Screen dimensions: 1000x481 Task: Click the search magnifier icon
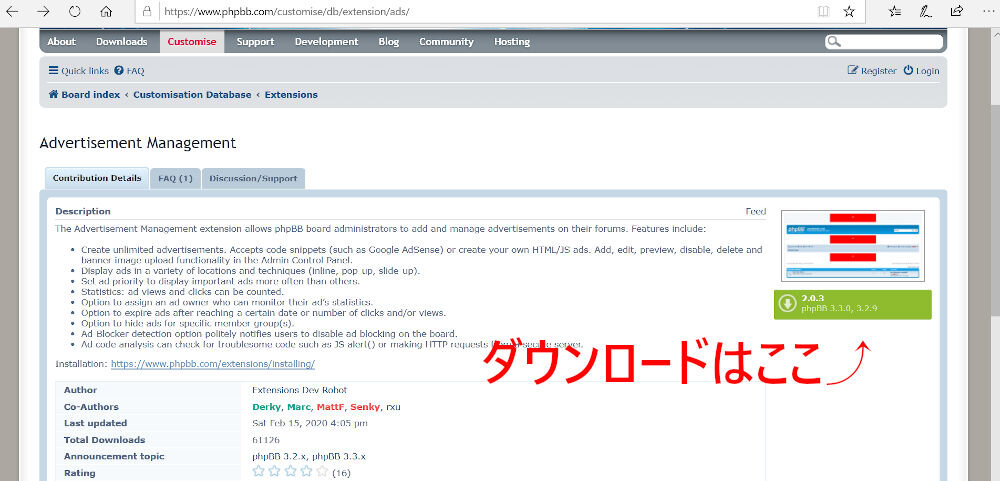[x=833, y=42]
